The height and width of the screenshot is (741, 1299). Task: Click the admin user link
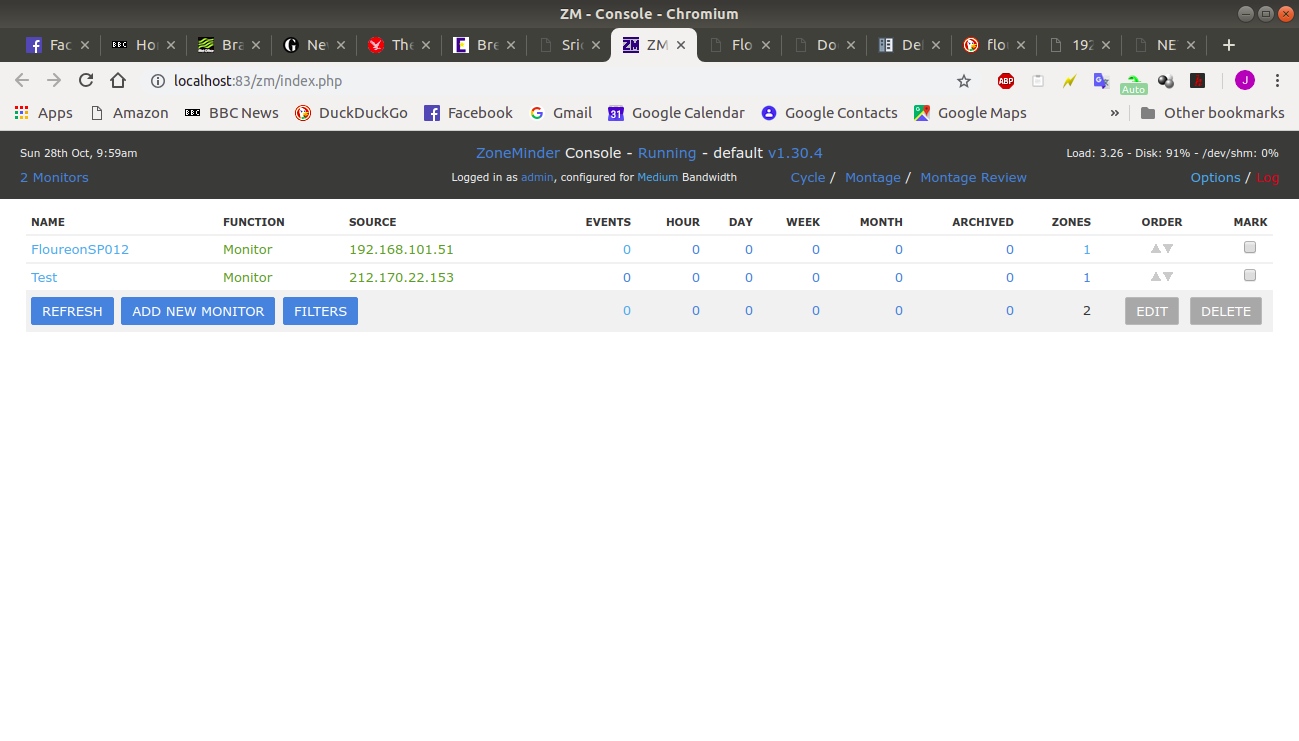[x=537, y=177]
